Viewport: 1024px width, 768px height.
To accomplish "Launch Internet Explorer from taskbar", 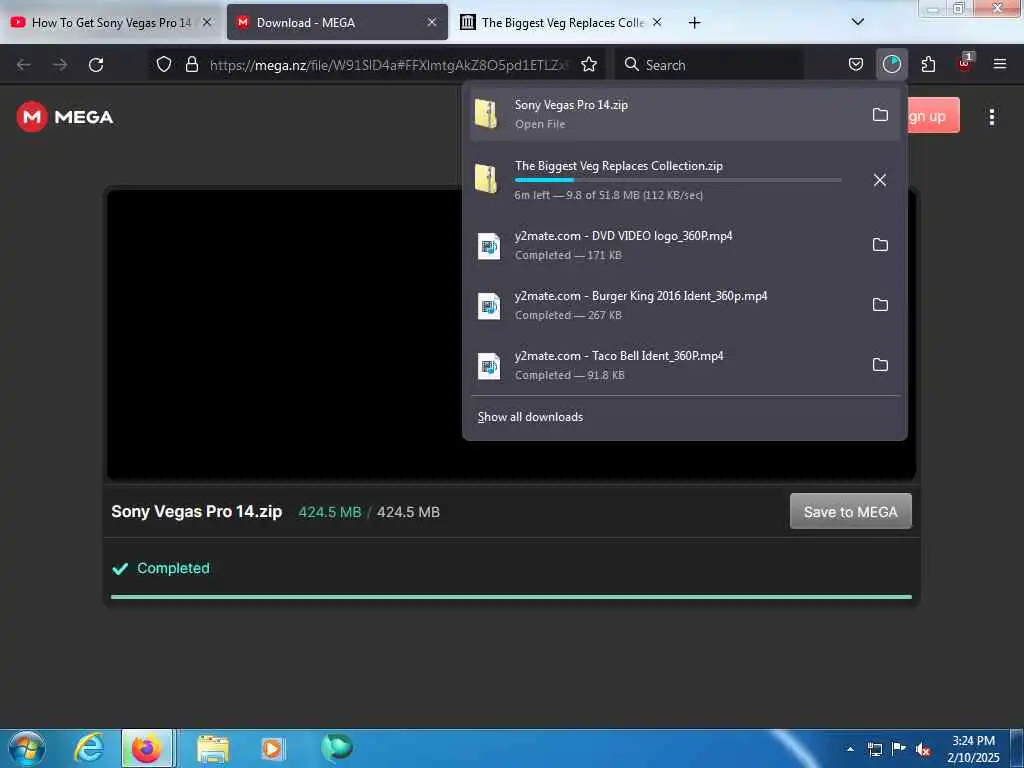I will click(x=88, y=748).
